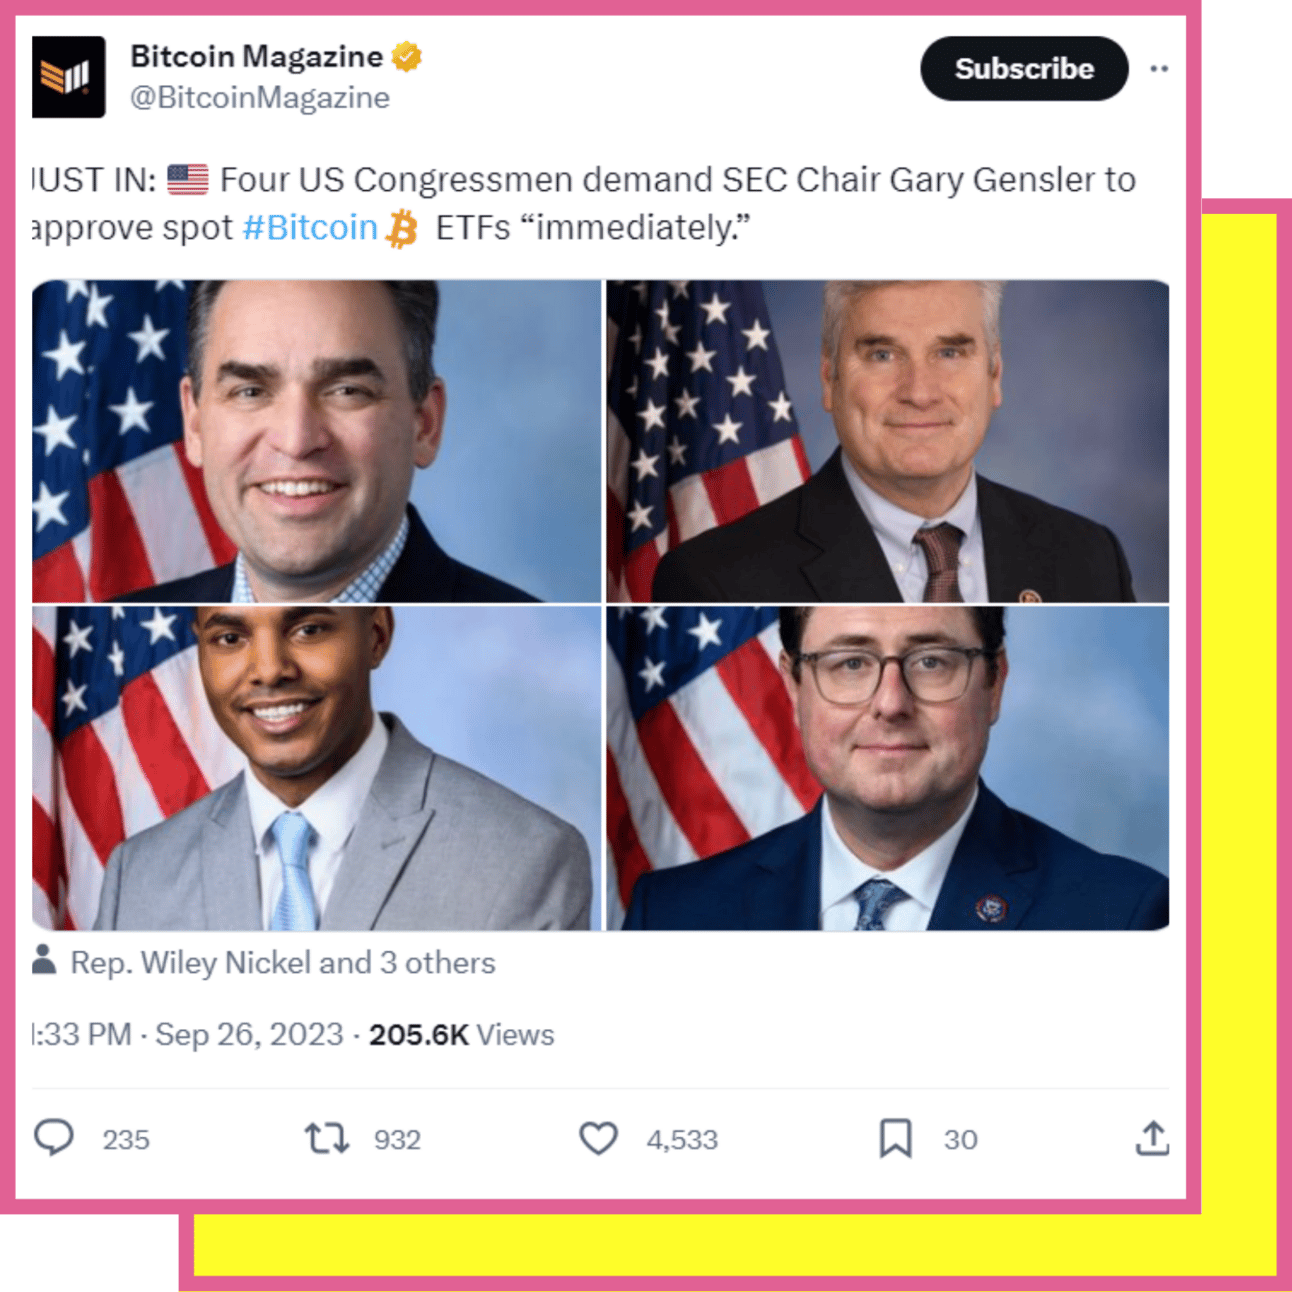
Task: Open the top-left congressman photo
Action: coord(317,441)
